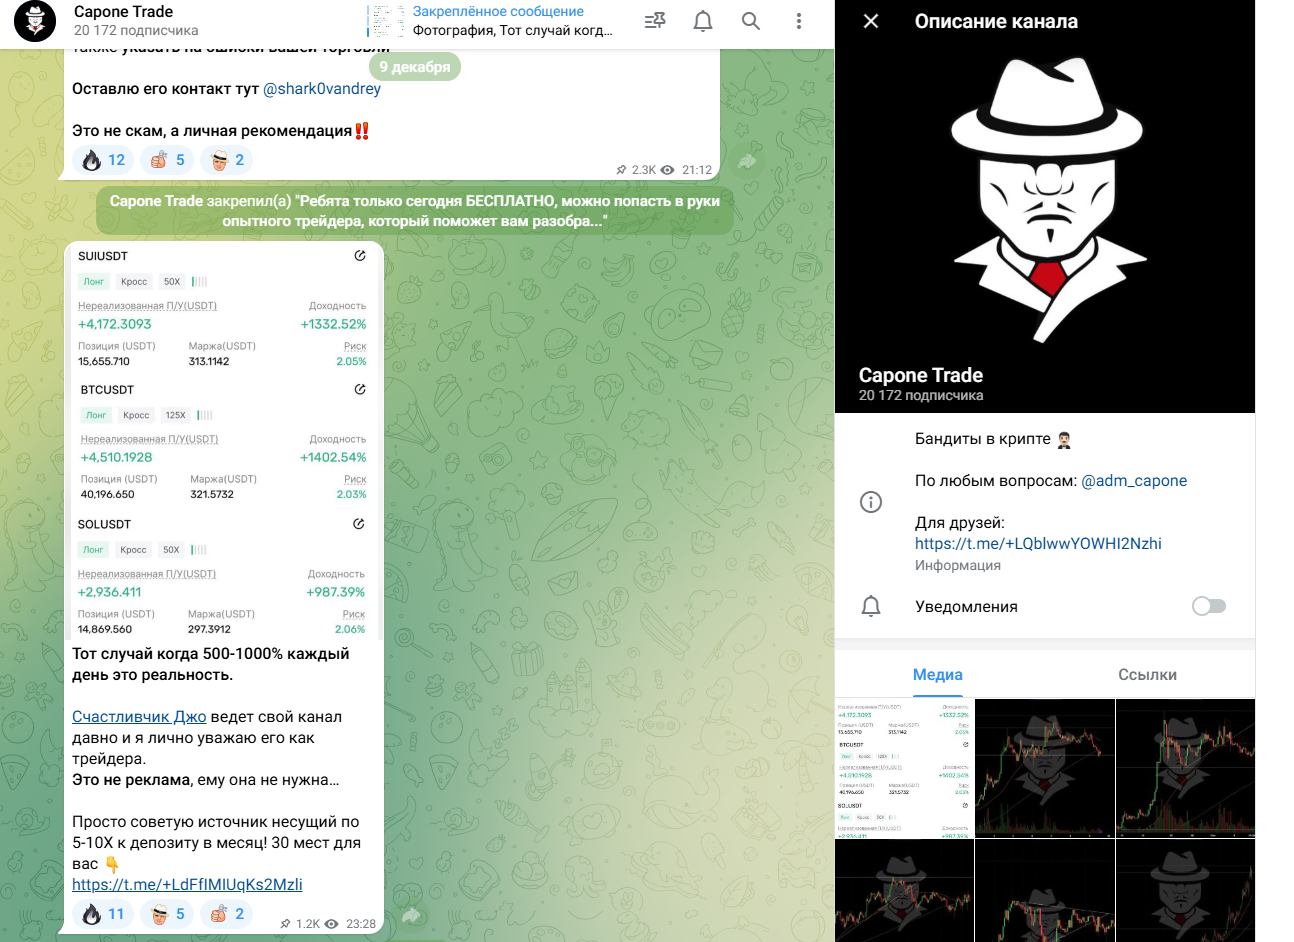Open the second media thumbnail in top row
Viewport: 1294px width, 942px height.
tap(1045, 768)
